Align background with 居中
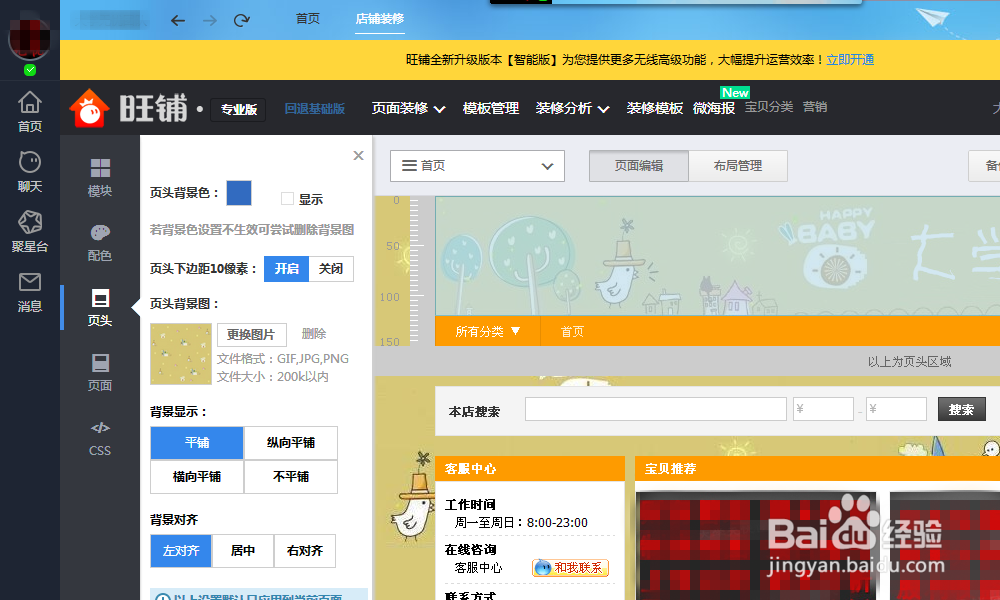 (243, 551)
